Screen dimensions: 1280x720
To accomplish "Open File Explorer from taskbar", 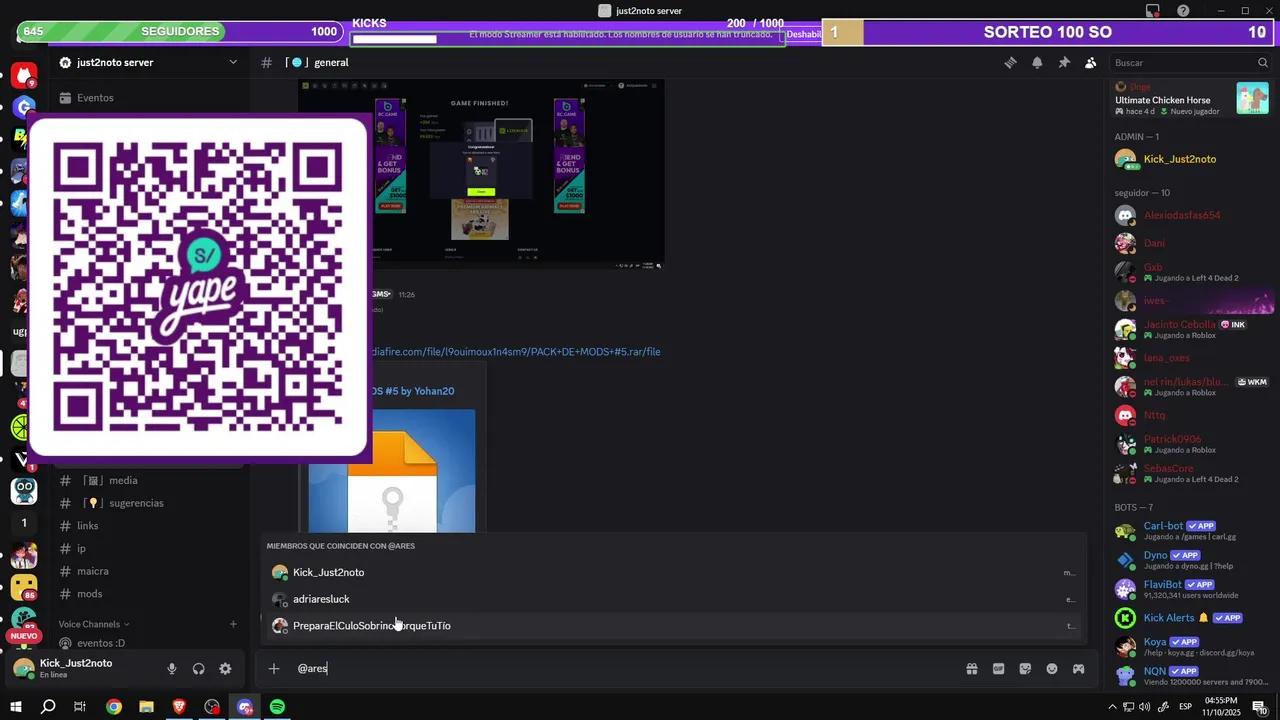I will coord(147,707).
